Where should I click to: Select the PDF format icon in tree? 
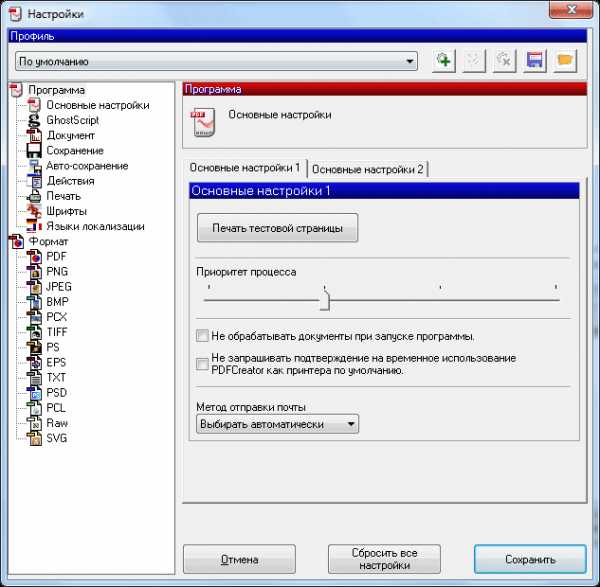(34, 256)
